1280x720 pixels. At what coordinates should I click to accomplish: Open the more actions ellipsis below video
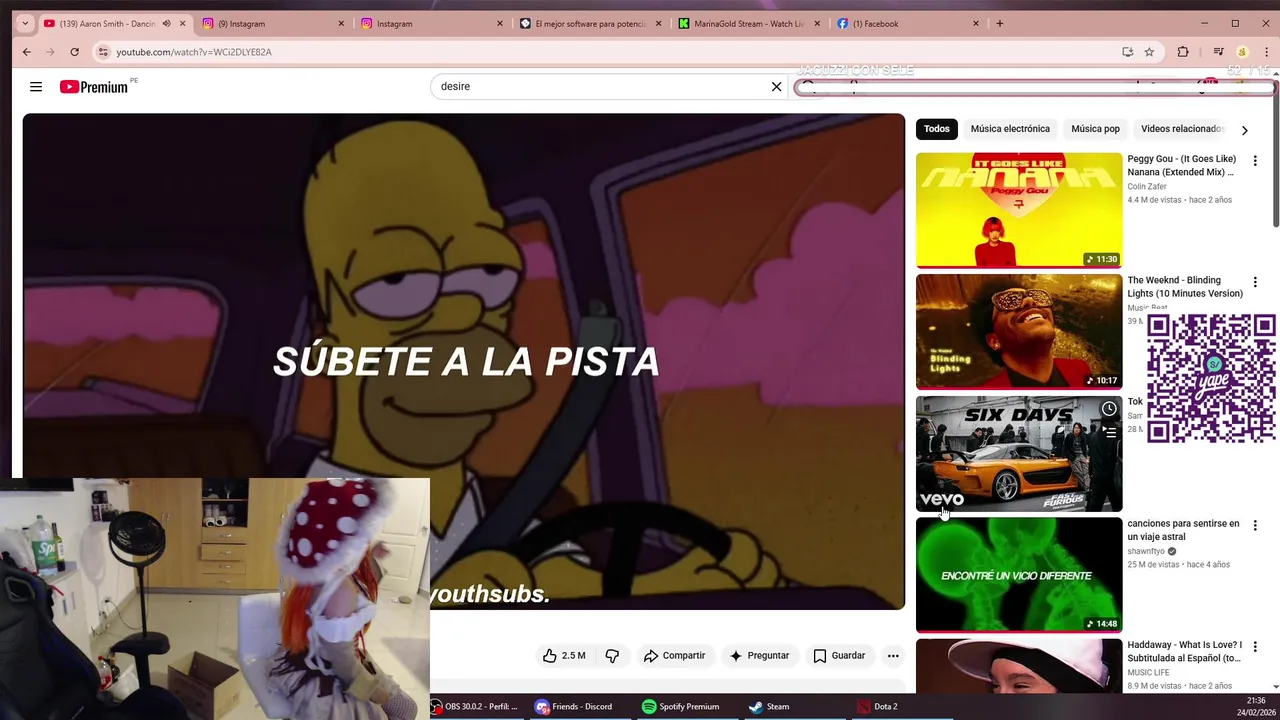coord(893,656)
